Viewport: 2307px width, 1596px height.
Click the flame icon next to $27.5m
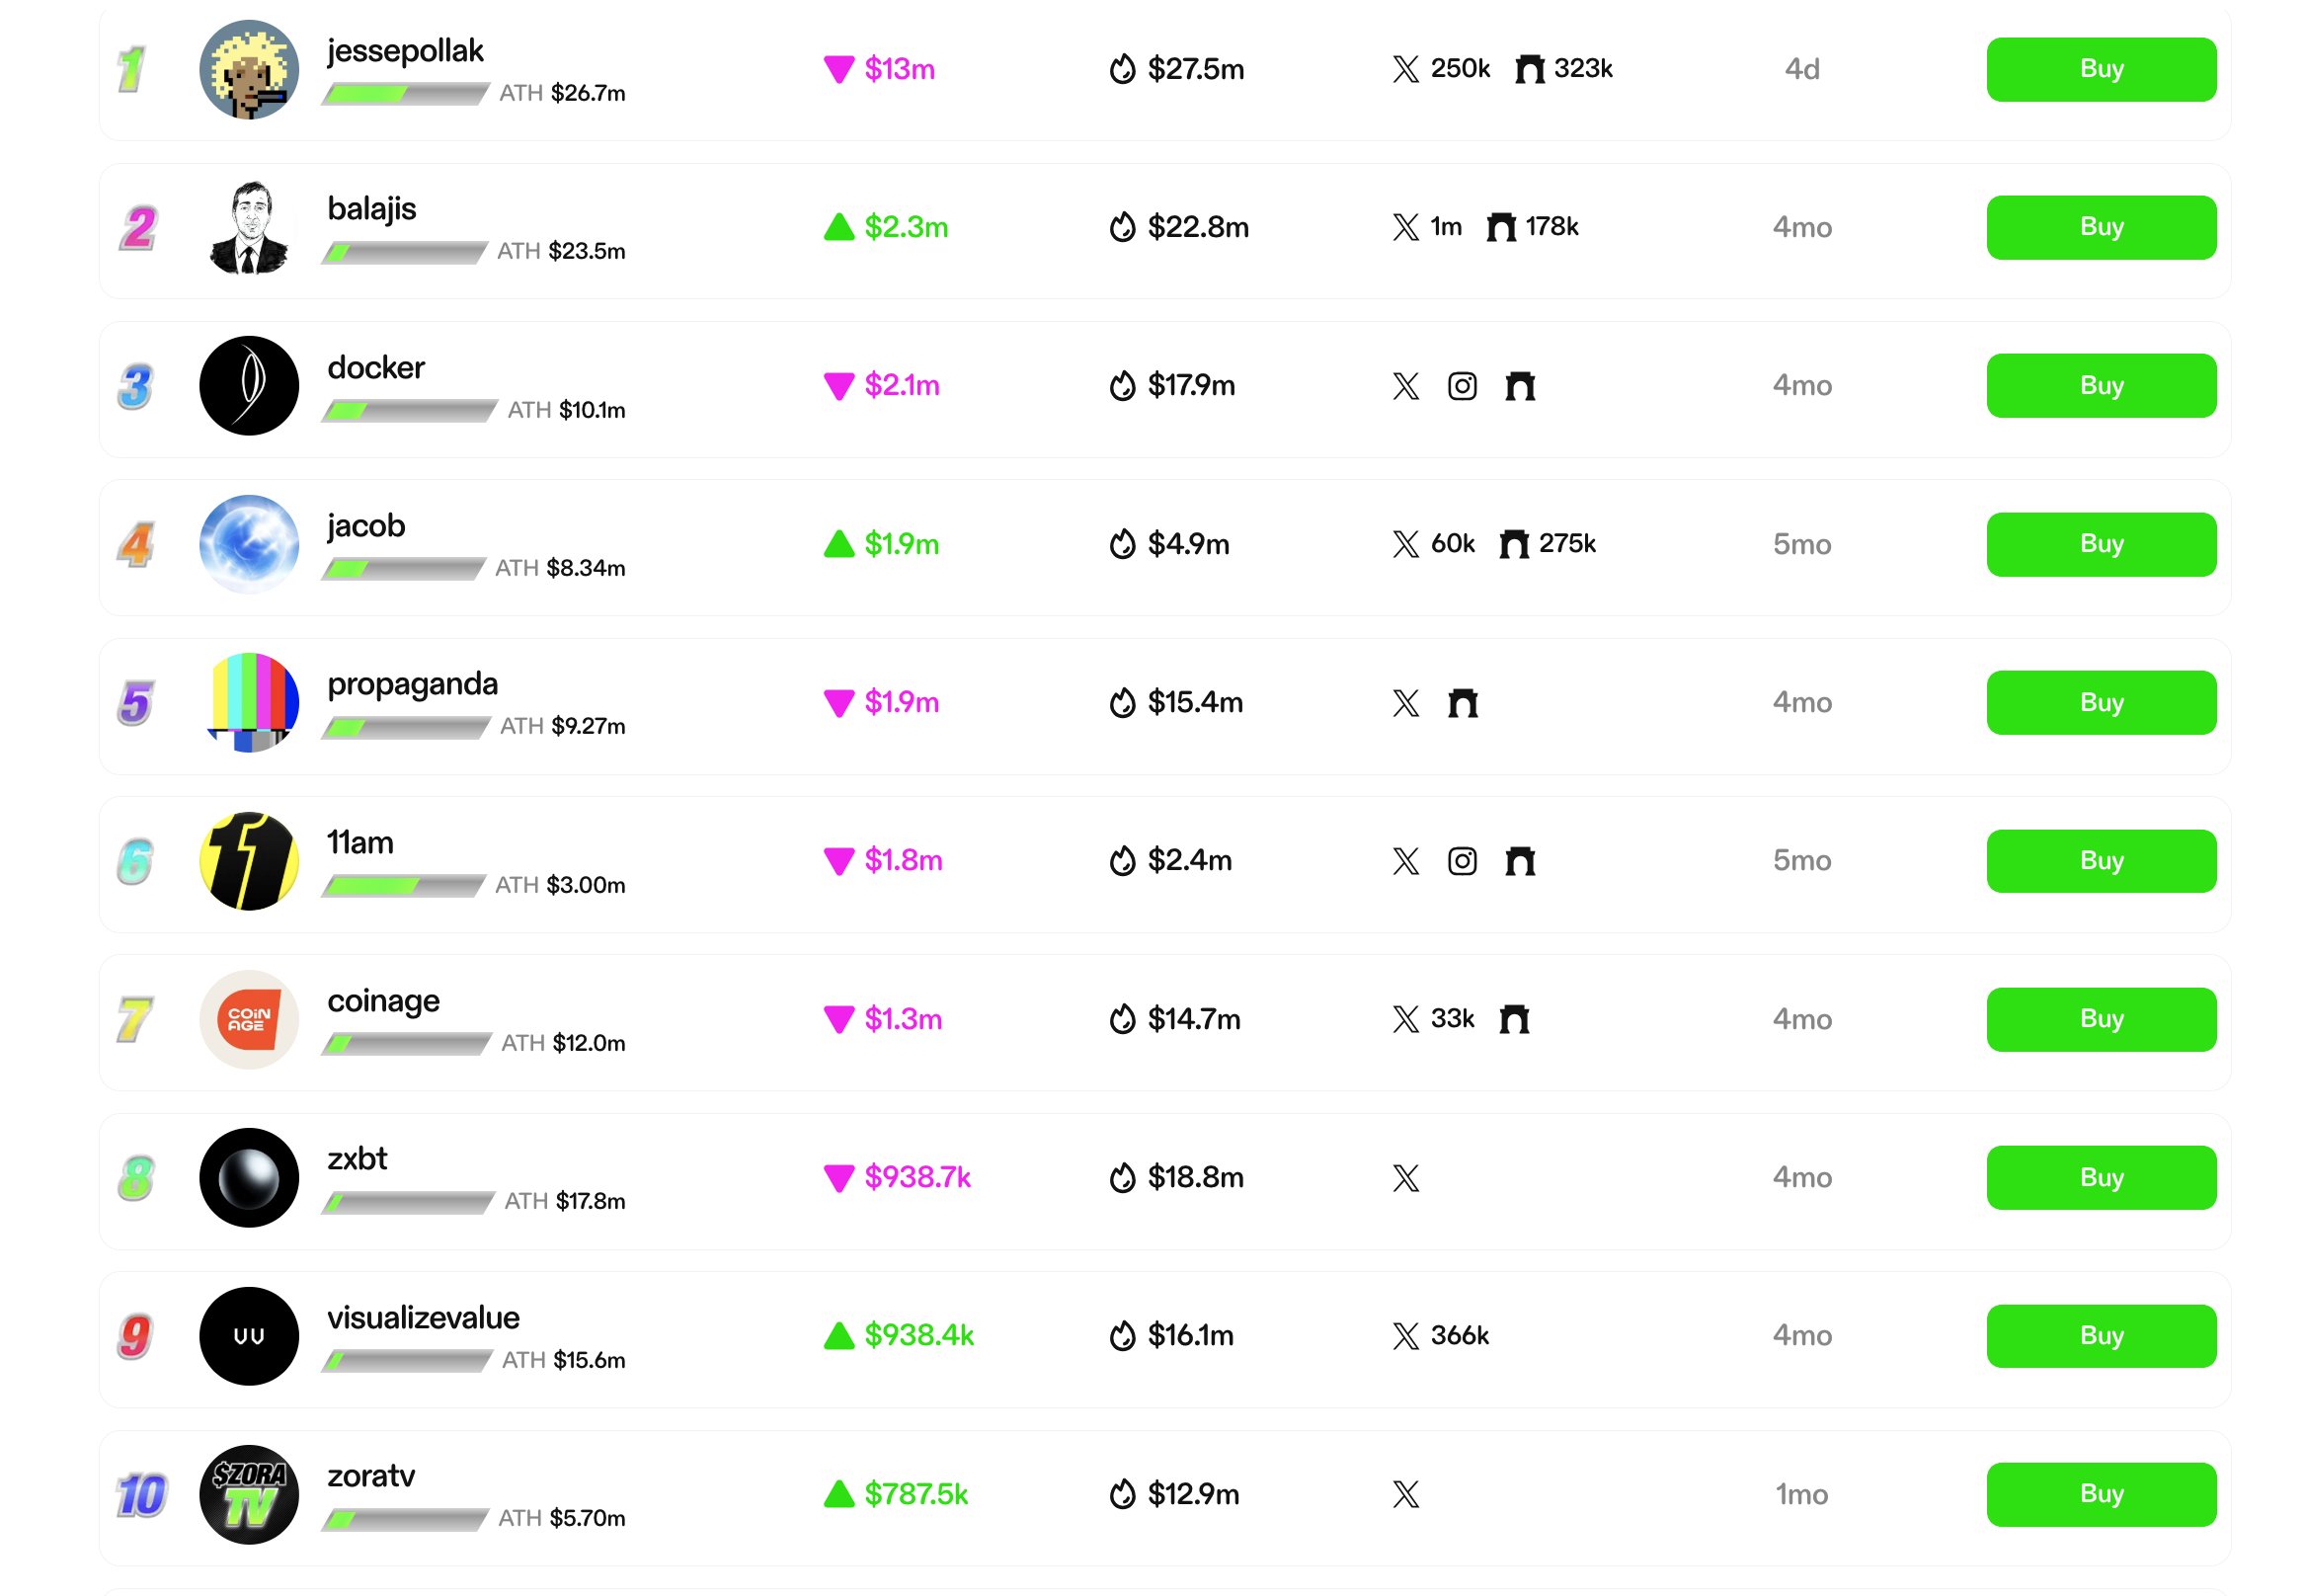point(1122,69)
